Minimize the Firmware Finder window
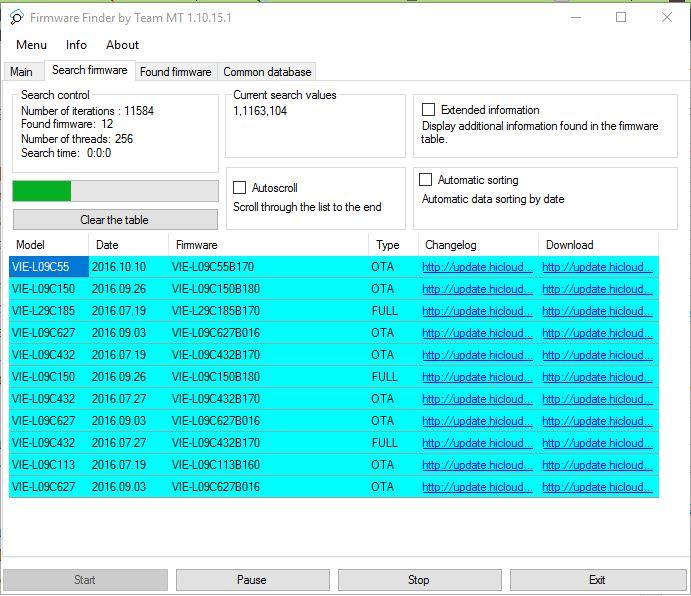691x596 pixels. click(x=576, y=18)
